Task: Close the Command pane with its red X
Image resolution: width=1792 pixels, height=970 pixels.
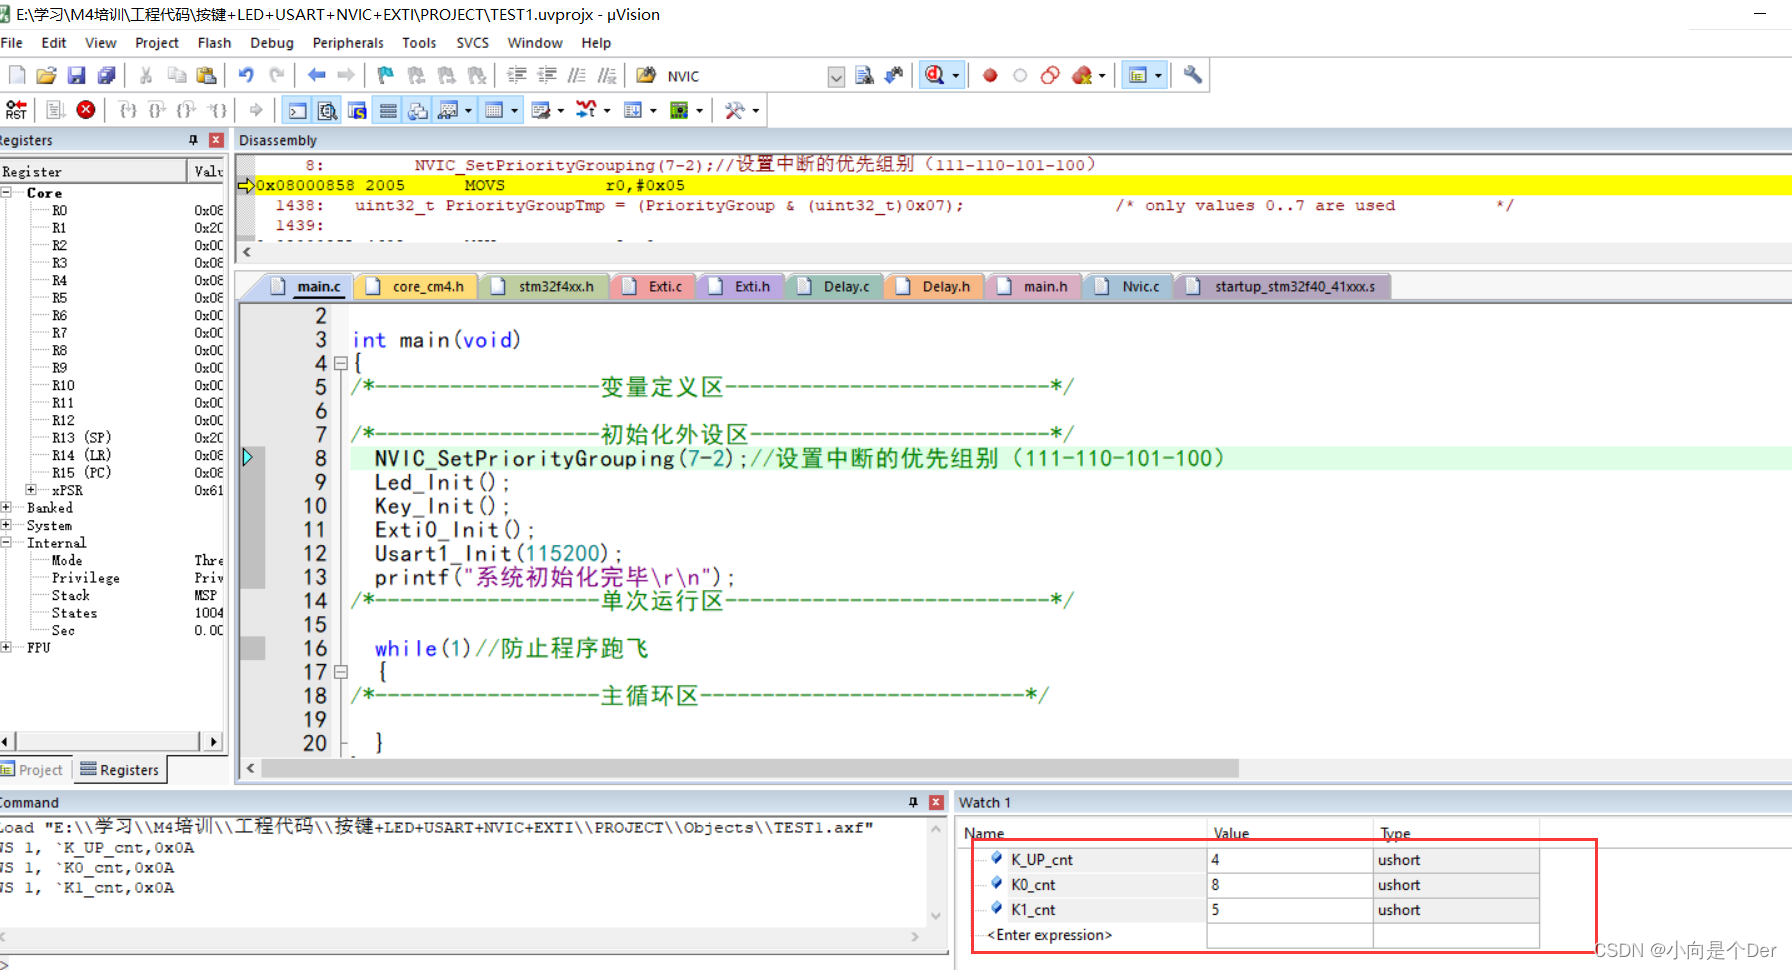Action: coord(936,802)
